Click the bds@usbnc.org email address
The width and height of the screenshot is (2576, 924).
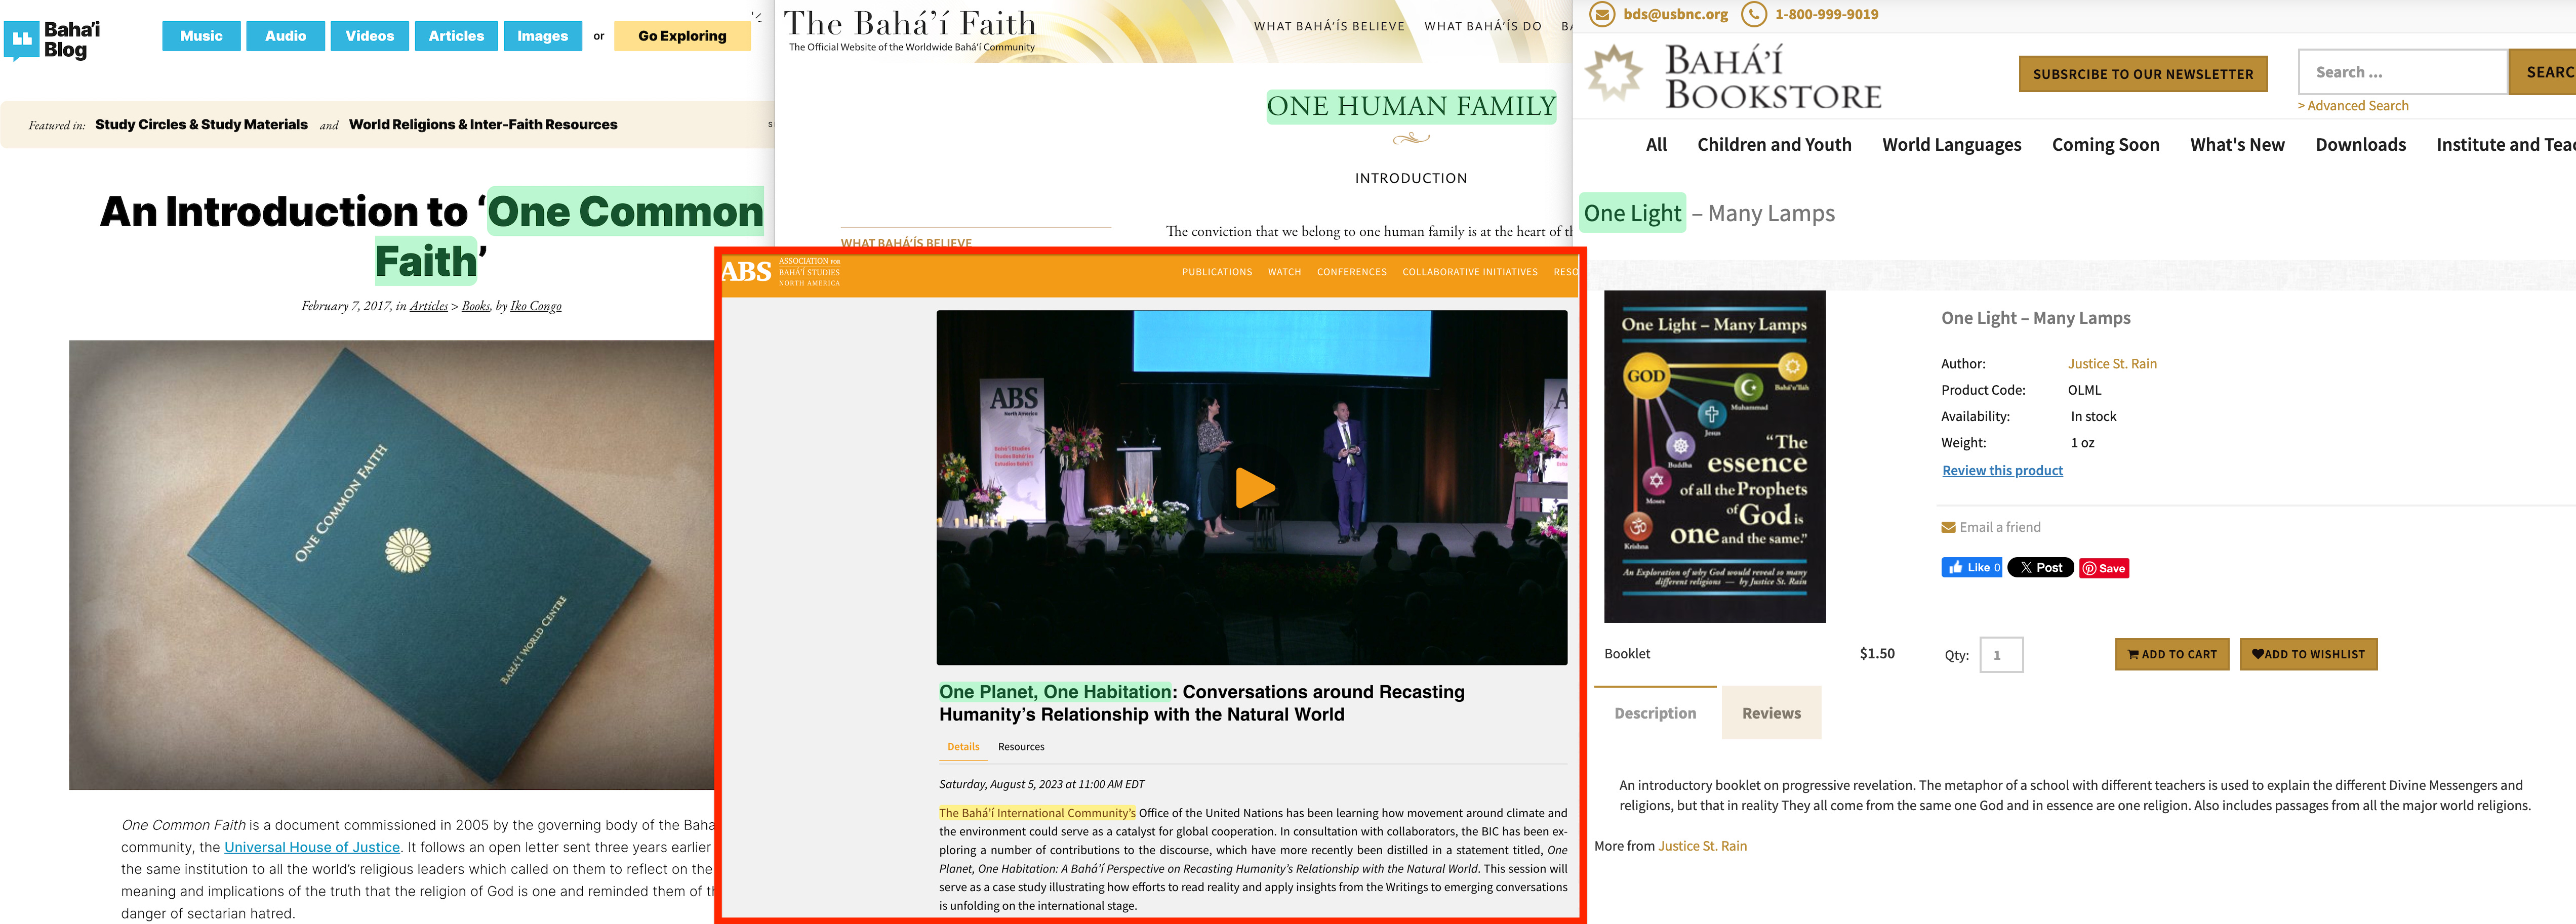point(1675,14)
